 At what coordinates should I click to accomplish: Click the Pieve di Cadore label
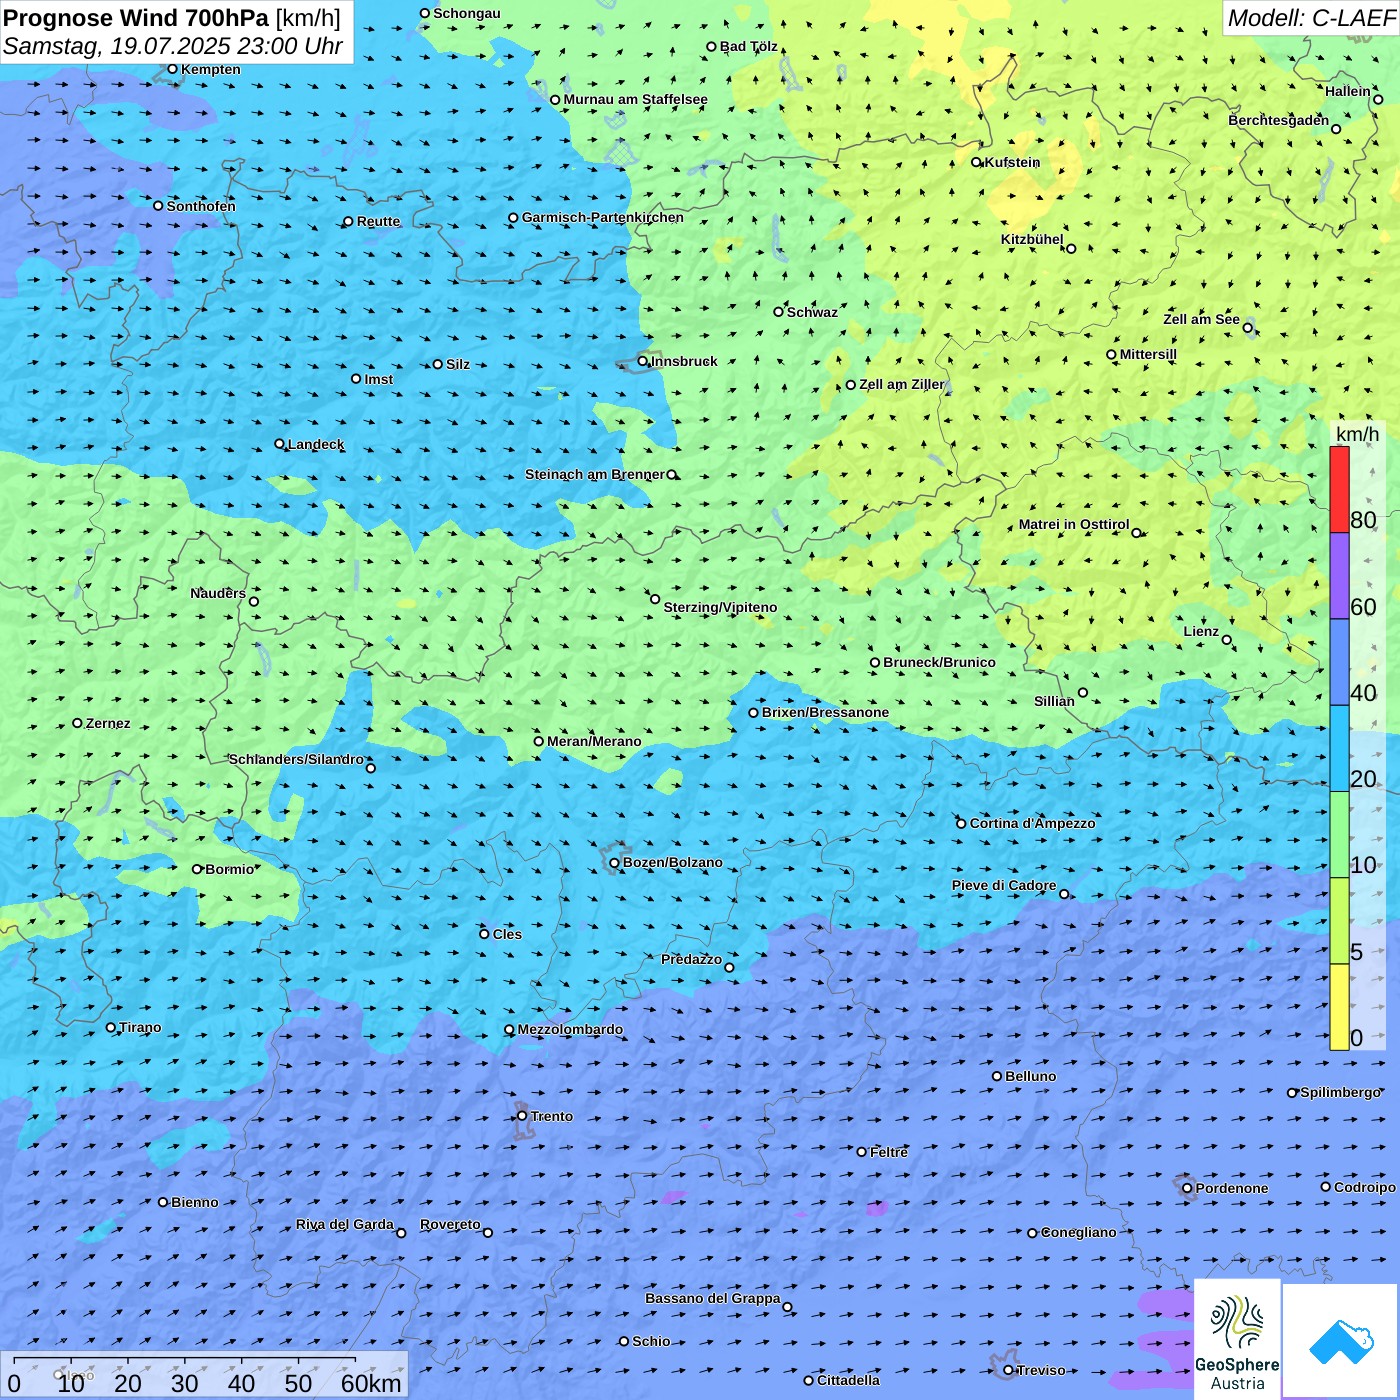point(1004,885)
